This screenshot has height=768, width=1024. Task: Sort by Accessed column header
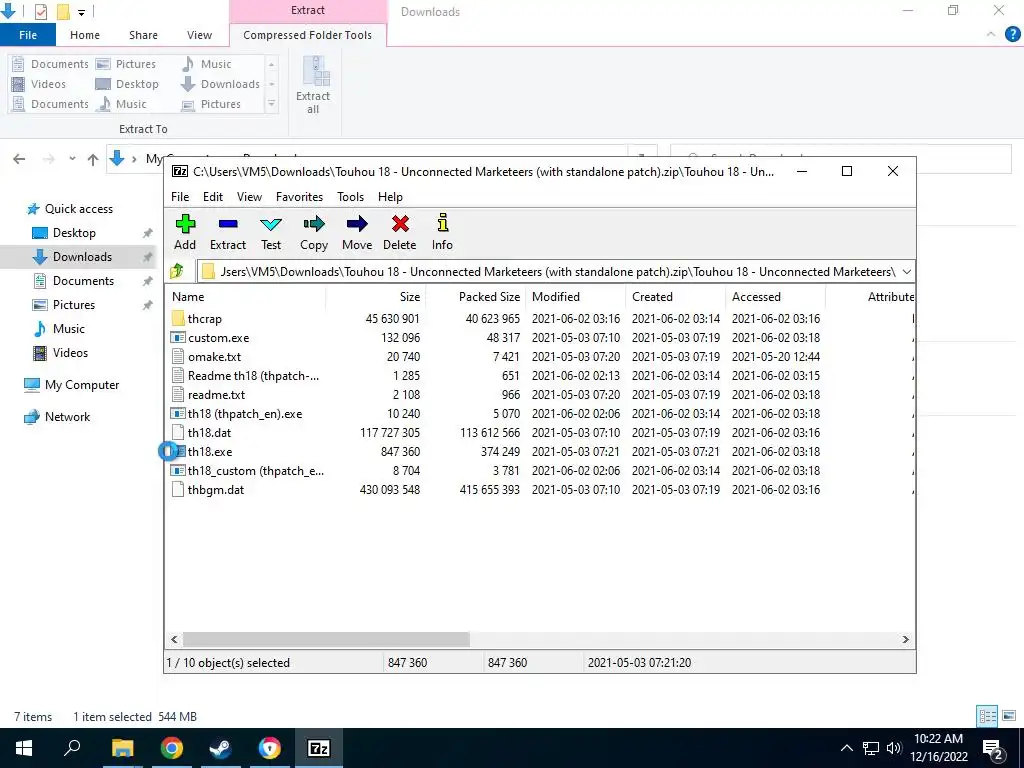point(775,296)
